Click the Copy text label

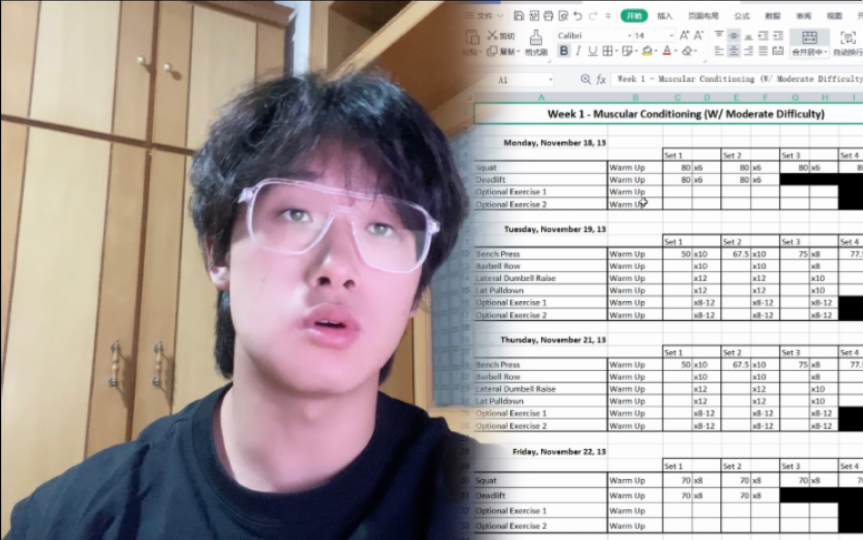507,52
